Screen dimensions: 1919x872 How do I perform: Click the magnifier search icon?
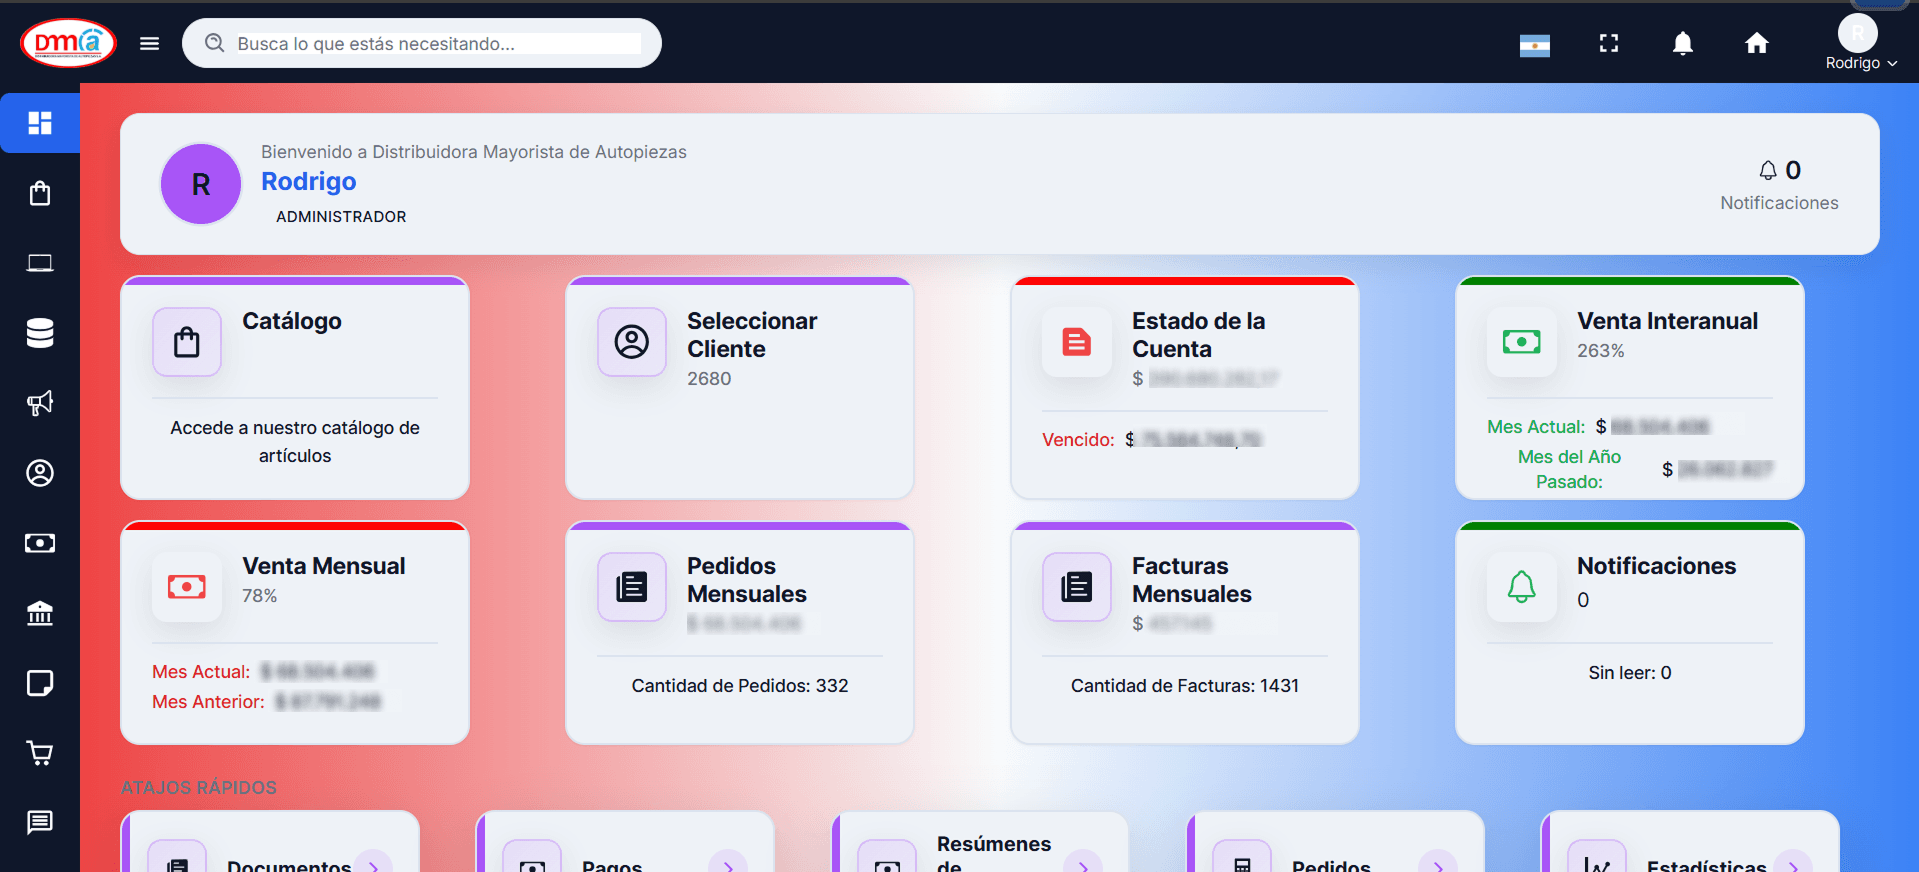point(214,43)
